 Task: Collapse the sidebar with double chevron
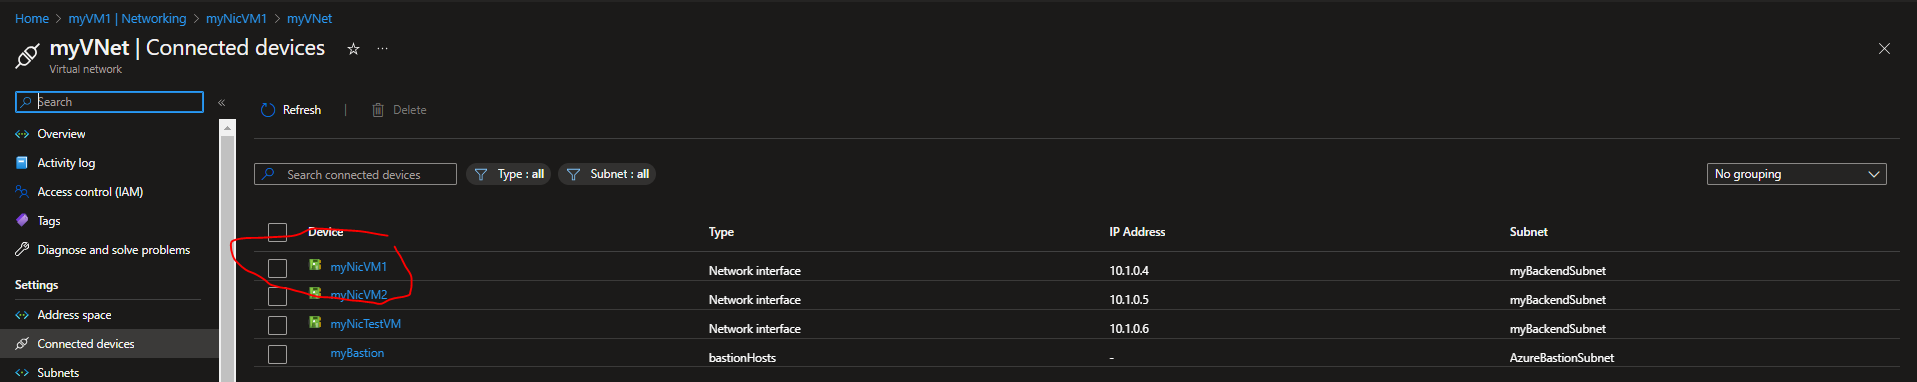pyautogui.click(x=222, y=102)
